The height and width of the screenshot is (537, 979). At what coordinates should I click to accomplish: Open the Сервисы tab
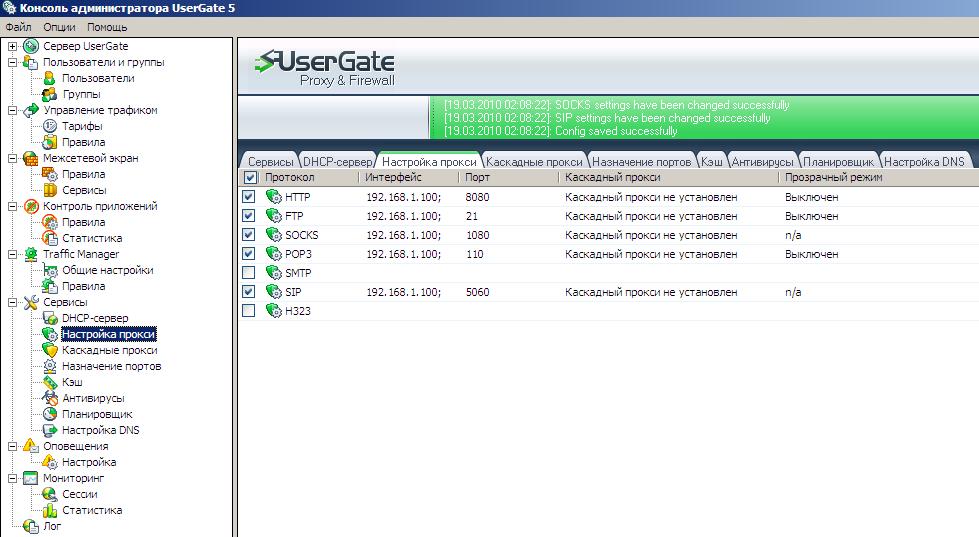(x=270, y=161)
